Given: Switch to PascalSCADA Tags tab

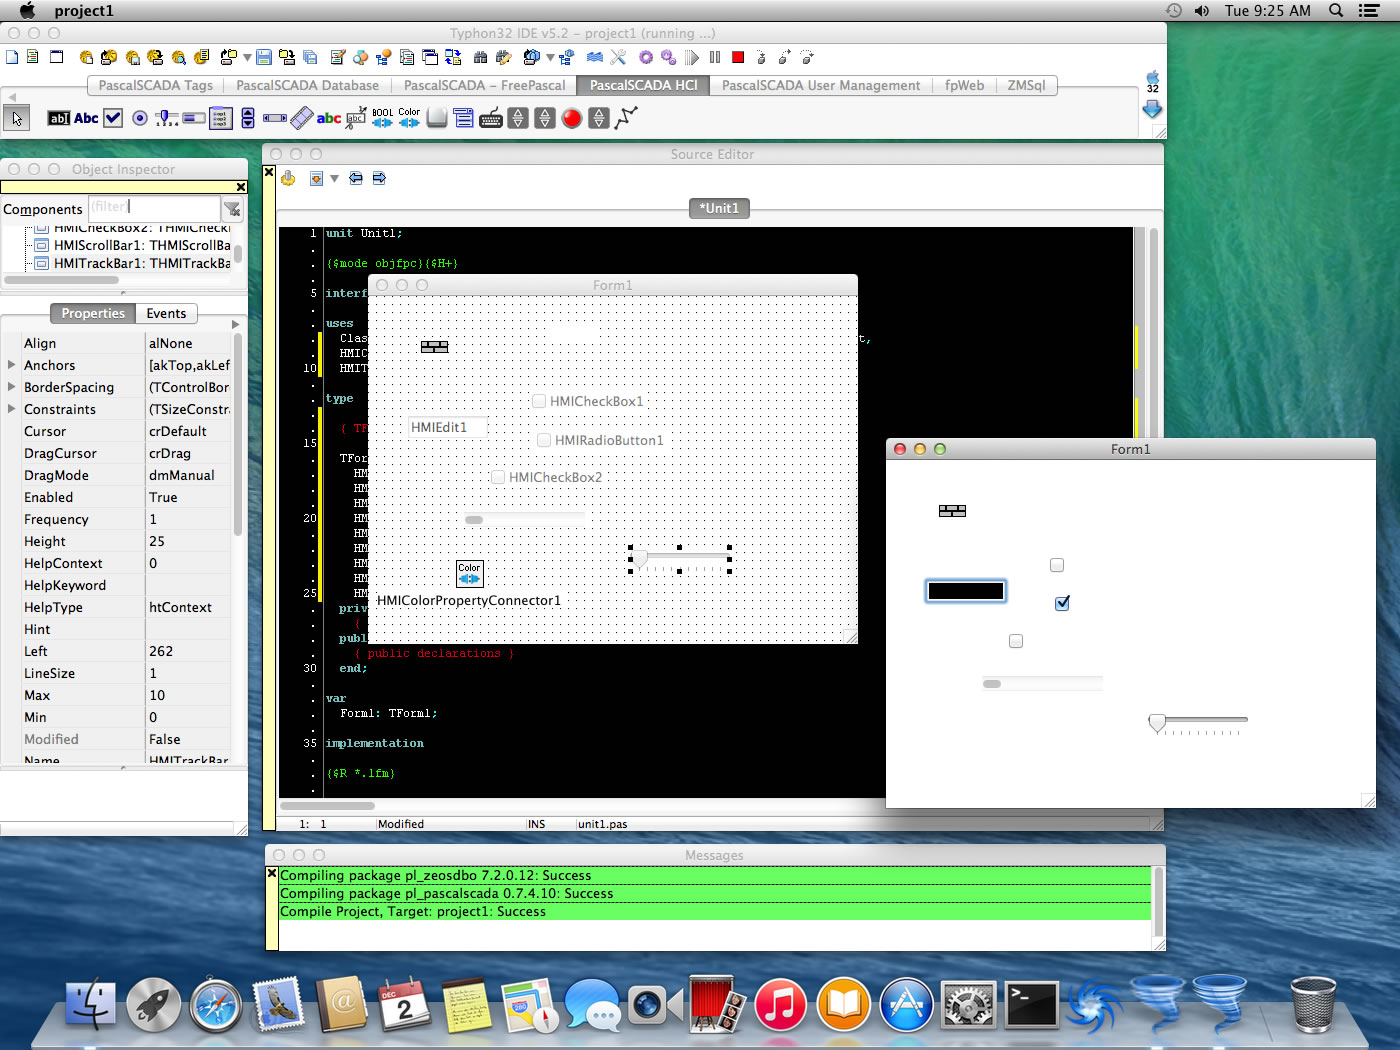Looking at the screenshot, I should [x=155, y=85].
